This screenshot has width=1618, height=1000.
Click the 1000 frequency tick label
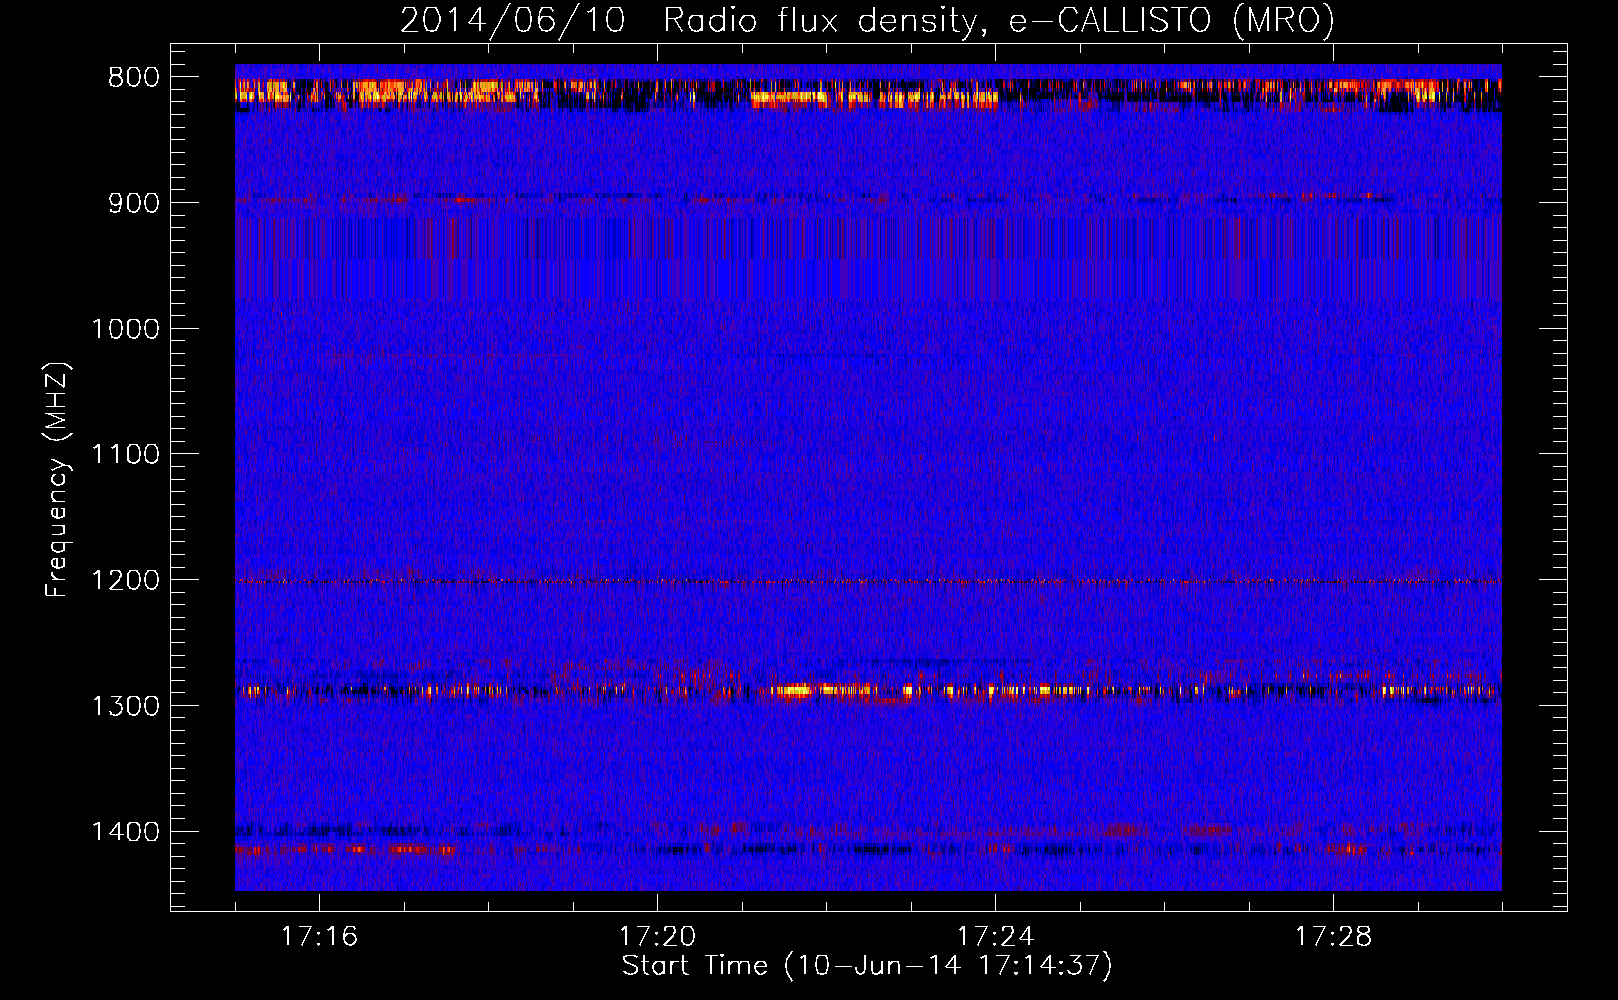(x=125, y=329)
